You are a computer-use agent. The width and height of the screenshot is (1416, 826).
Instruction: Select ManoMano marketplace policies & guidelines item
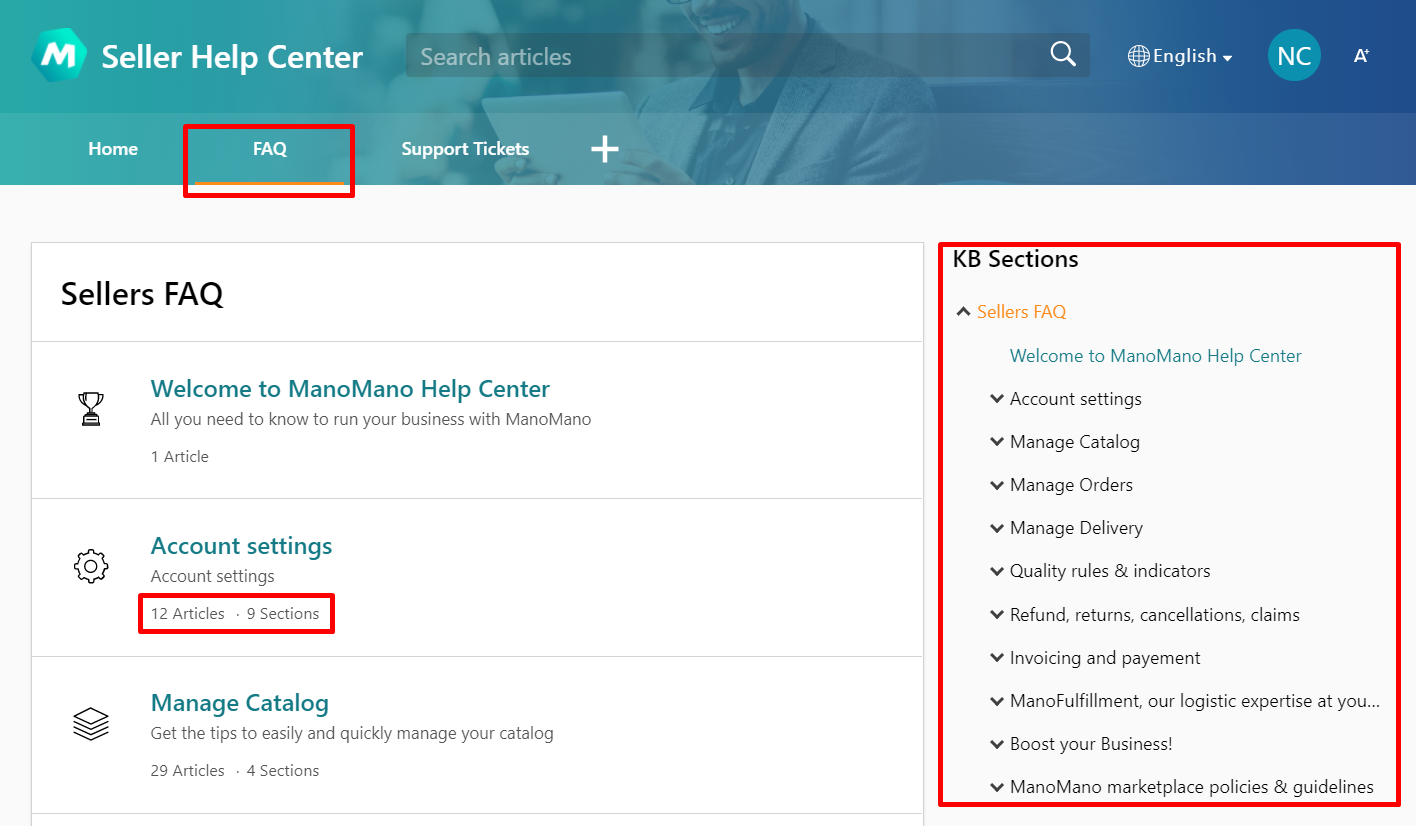point(1191,787)
